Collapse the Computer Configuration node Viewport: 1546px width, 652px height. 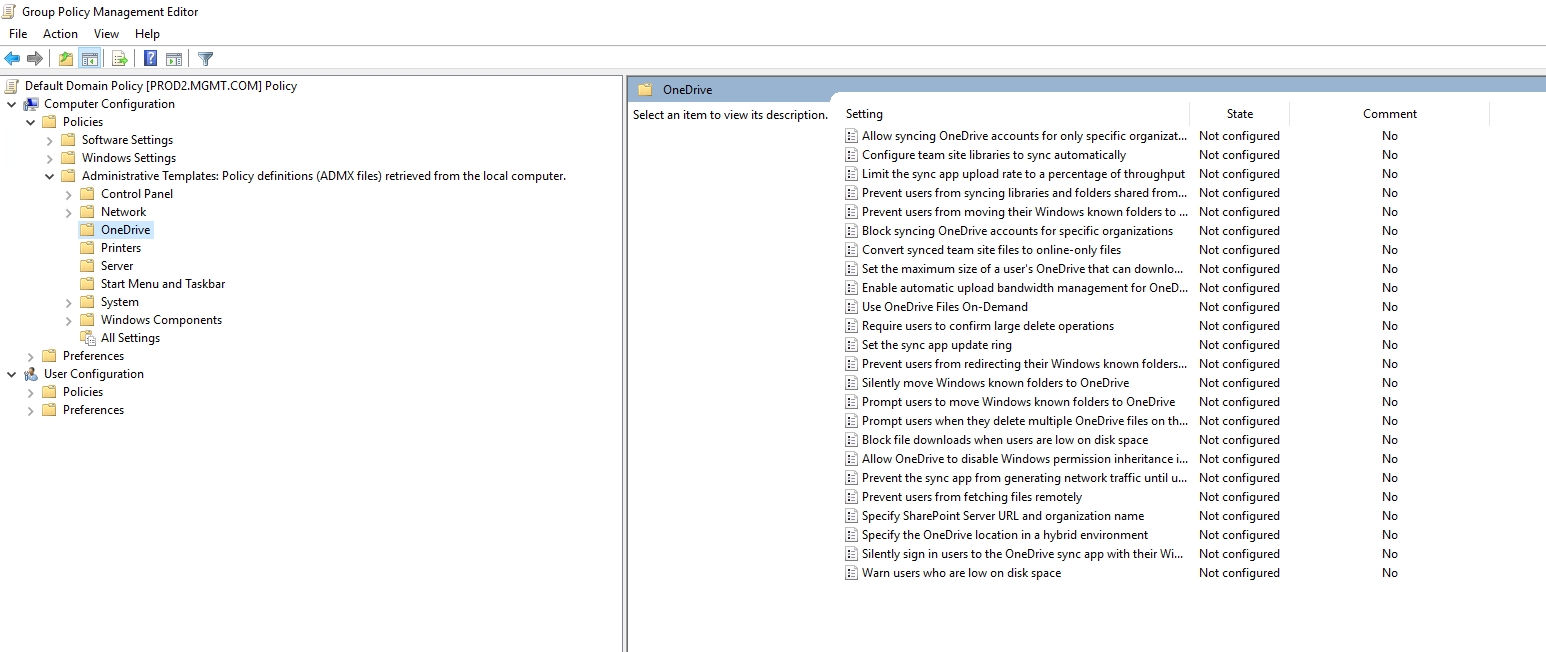11,103
